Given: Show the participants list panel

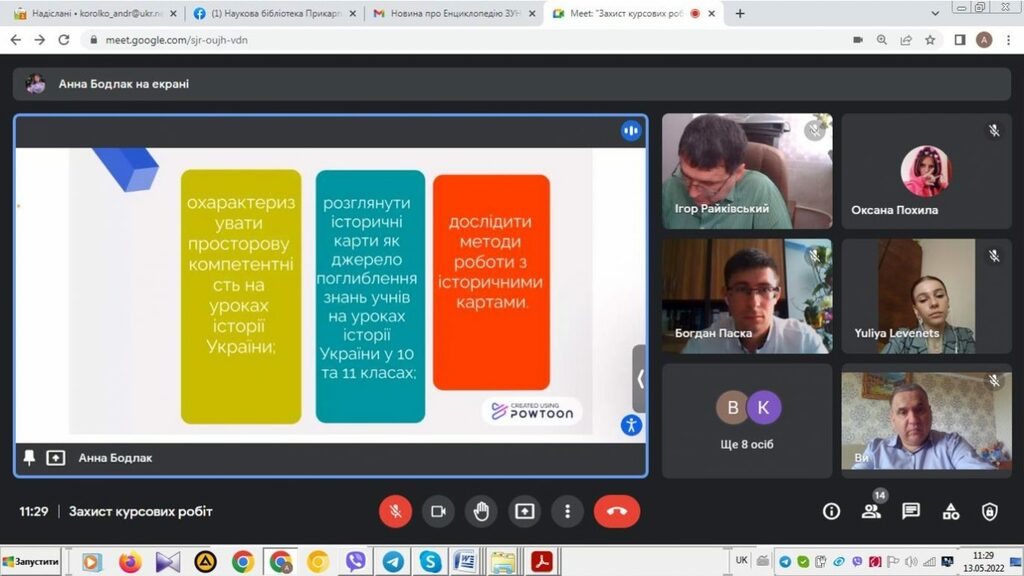Looking at the screenshot, I should (871, 511).
